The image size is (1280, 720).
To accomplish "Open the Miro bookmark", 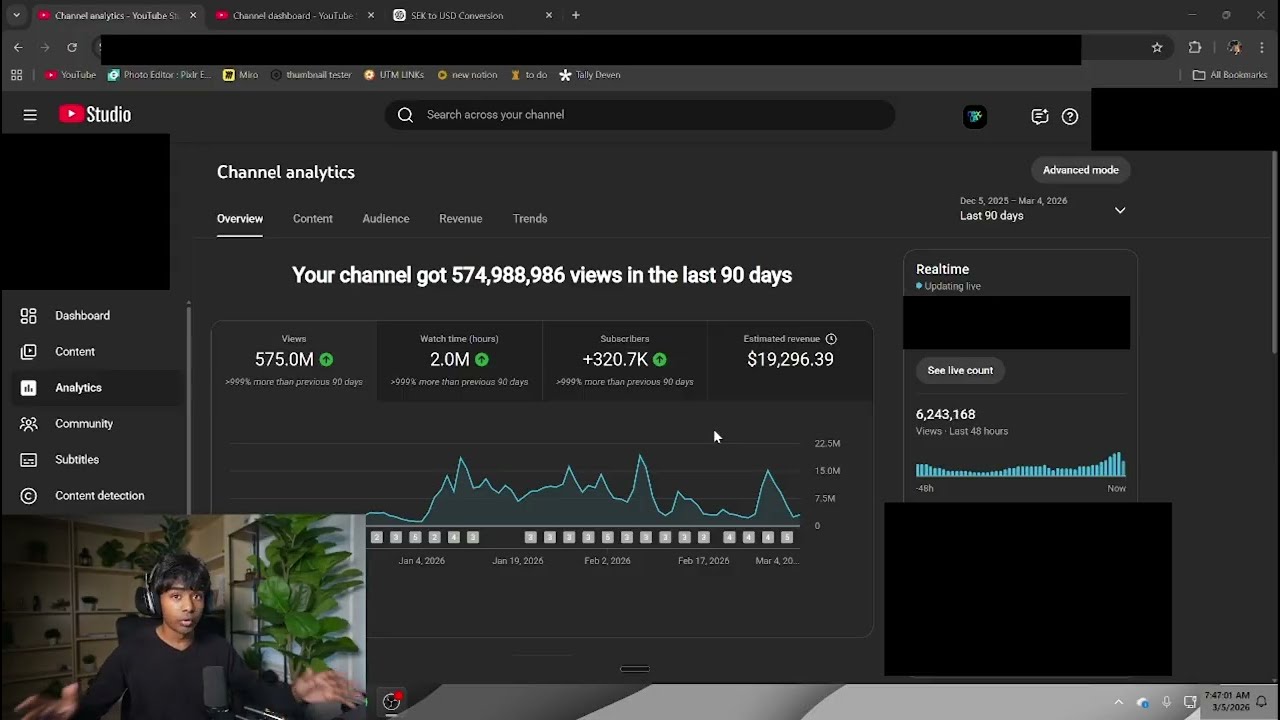I will 240,75.
